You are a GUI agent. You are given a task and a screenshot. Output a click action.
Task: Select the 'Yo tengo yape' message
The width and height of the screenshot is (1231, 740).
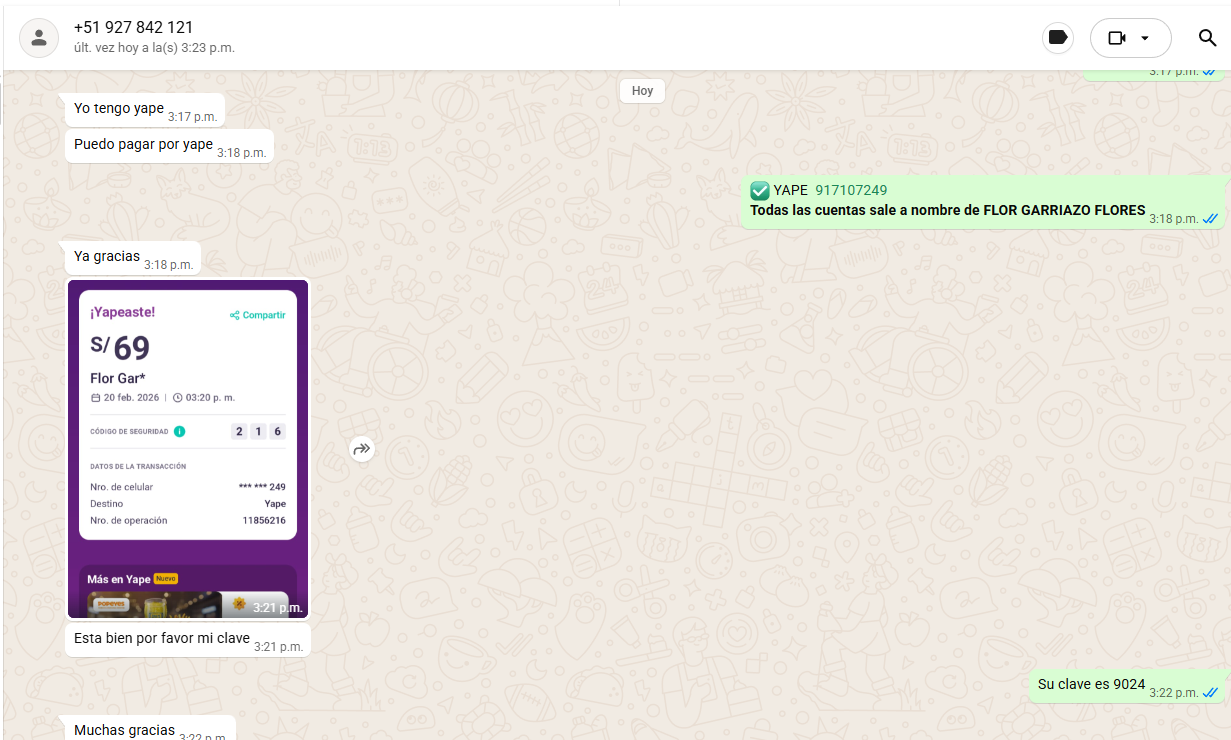[x=118, y=108]
